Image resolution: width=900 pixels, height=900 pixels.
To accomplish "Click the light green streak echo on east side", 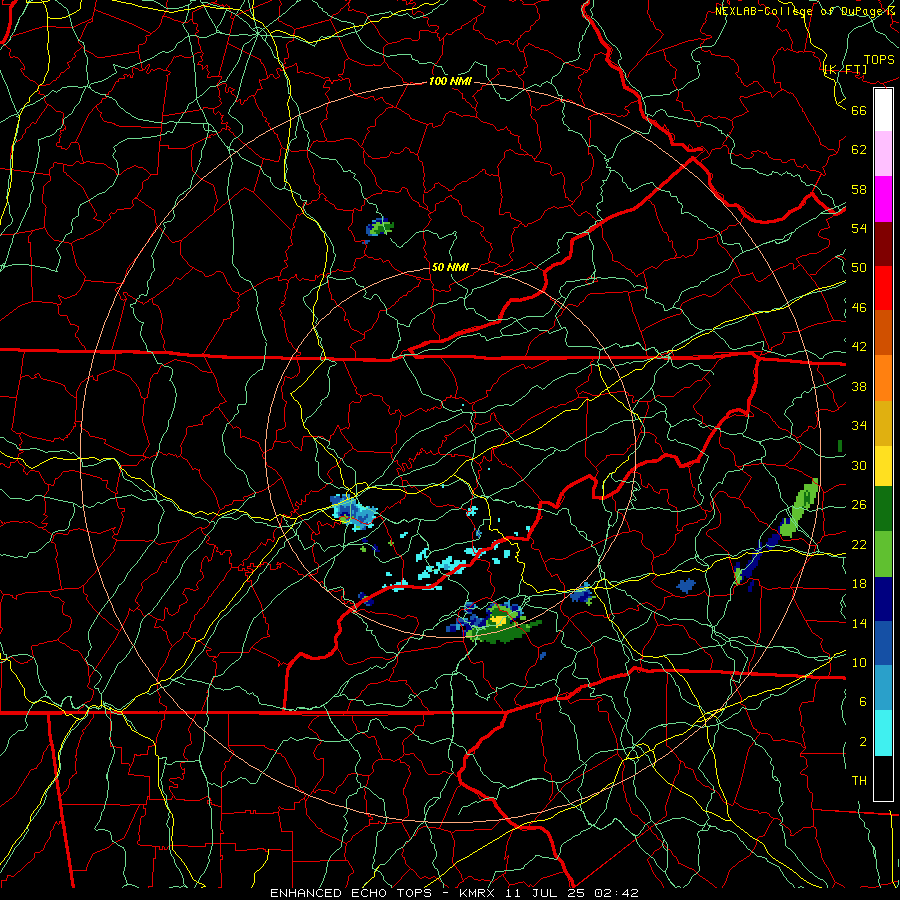I will pyautogui.click(x=798, y=508).
